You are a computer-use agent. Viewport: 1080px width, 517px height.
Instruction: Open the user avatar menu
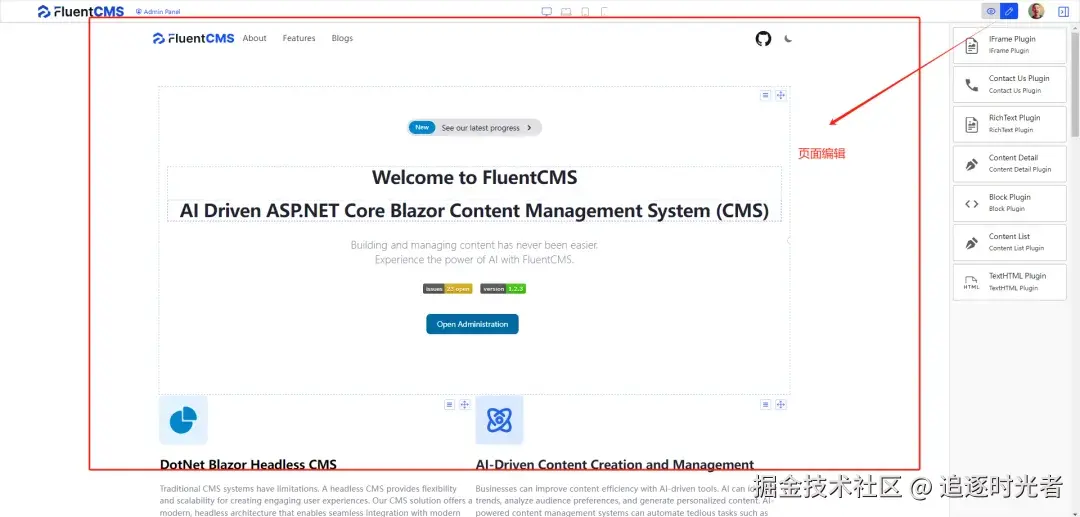pyautogui.click(x=1036, y=11)
